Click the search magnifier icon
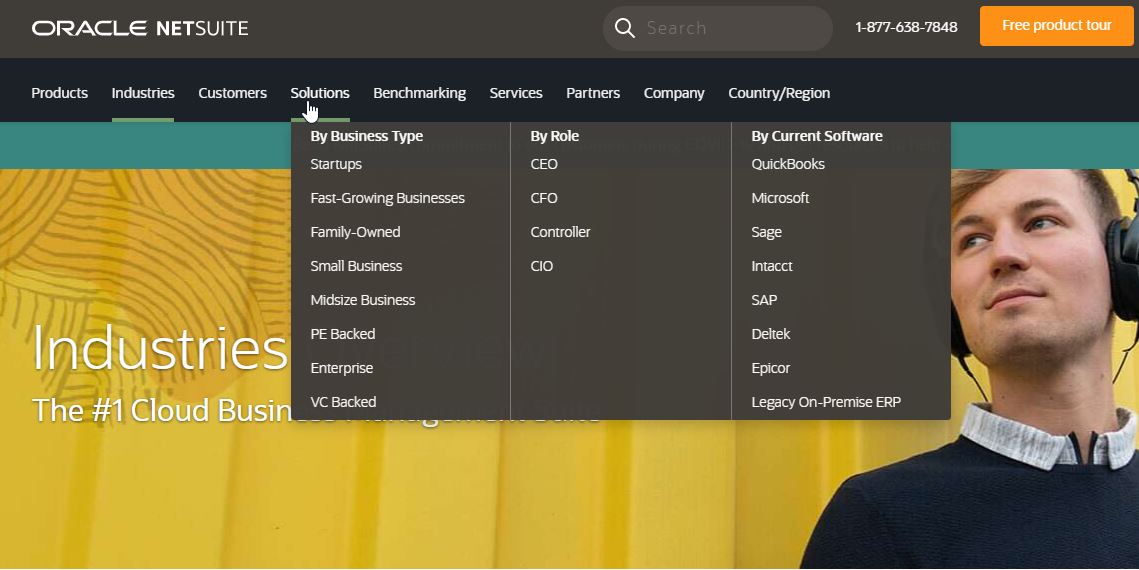The height and width of the screenshot is (570, 1139). (625, 28)
